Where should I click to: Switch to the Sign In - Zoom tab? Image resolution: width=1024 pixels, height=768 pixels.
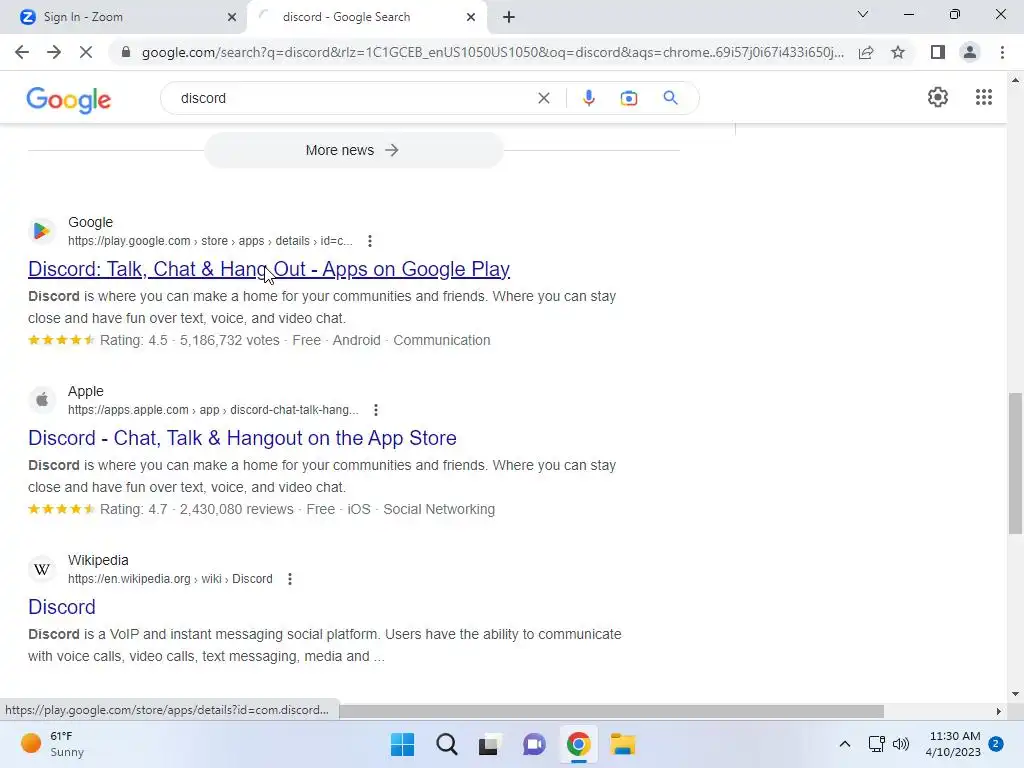point(124,17)
